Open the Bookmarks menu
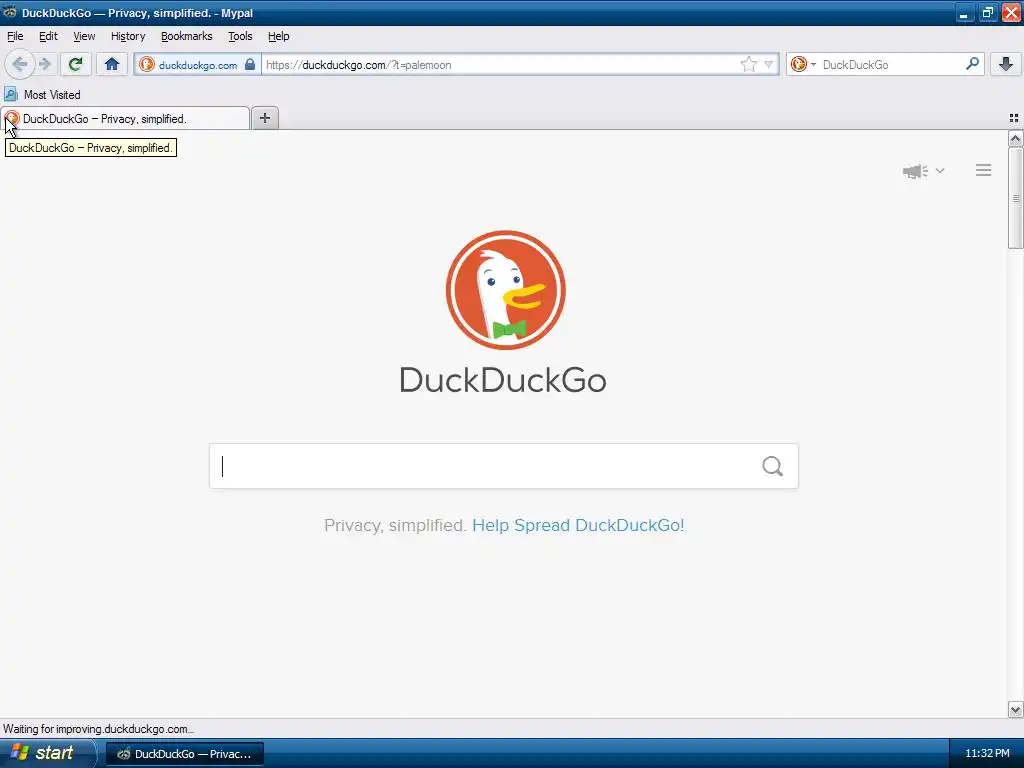This screenshot has height=768, width=1024. [x=187, y=36]
